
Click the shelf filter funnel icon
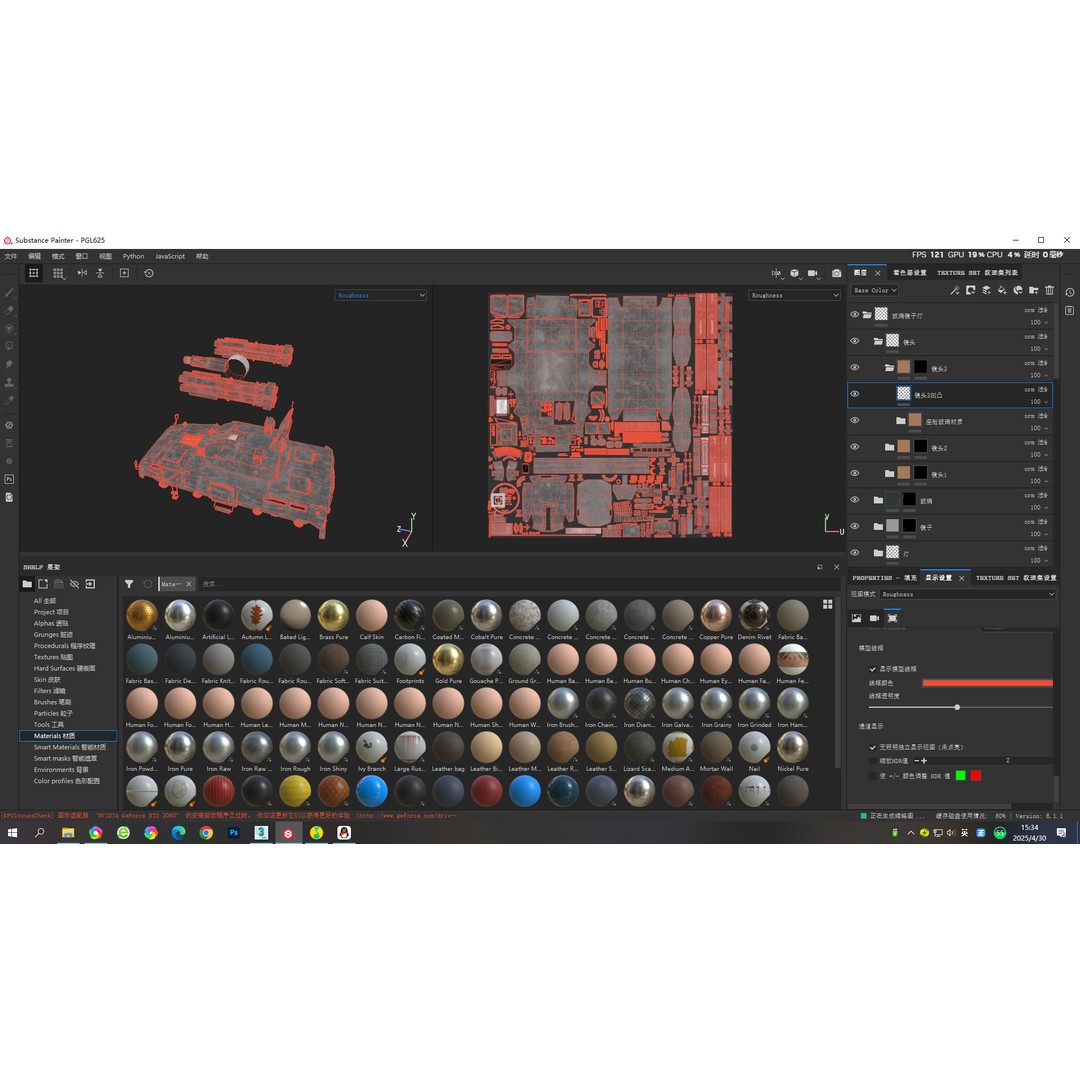point(129,584)
